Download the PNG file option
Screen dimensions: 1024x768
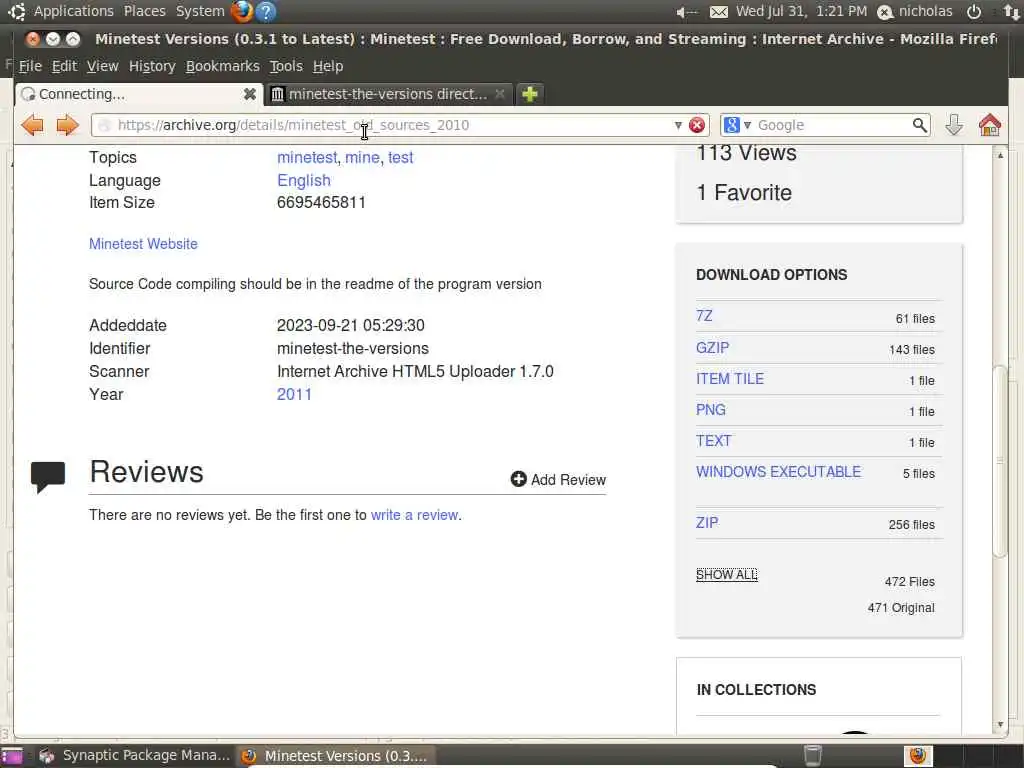click(711, 409)
